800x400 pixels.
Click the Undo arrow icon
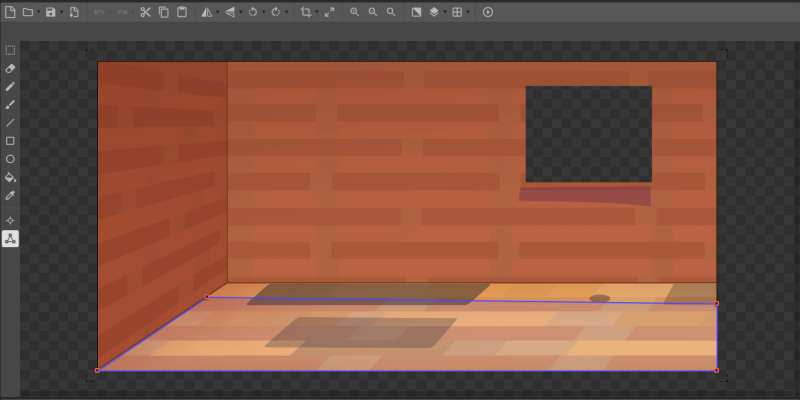99,12
